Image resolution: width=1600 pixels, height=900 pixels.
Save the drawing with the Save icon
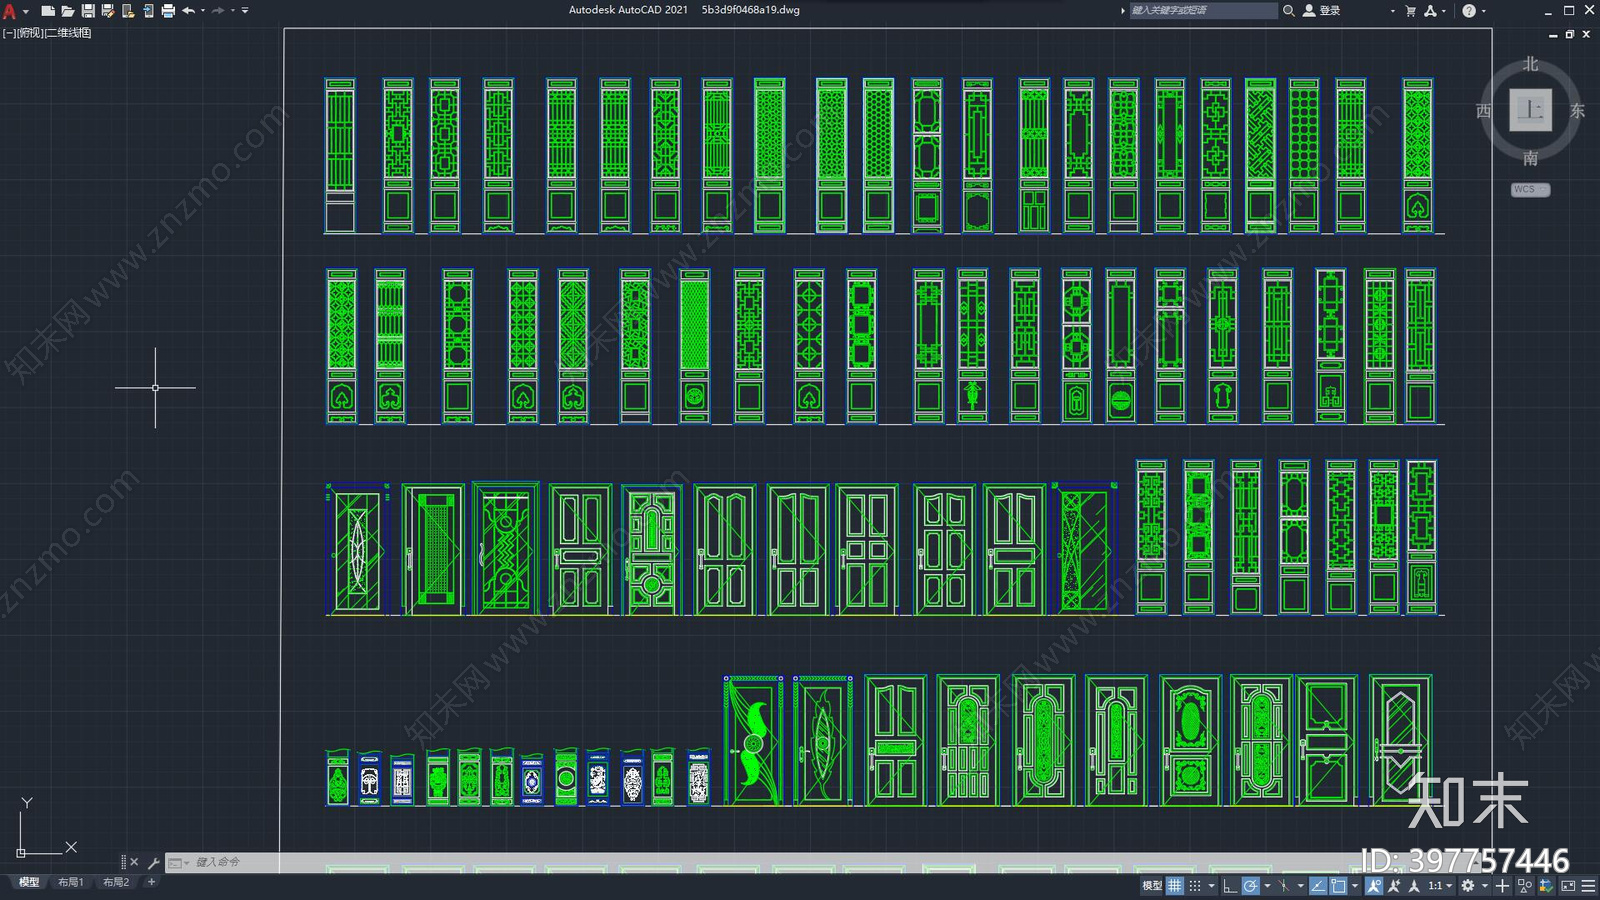[x=88, y=11]
